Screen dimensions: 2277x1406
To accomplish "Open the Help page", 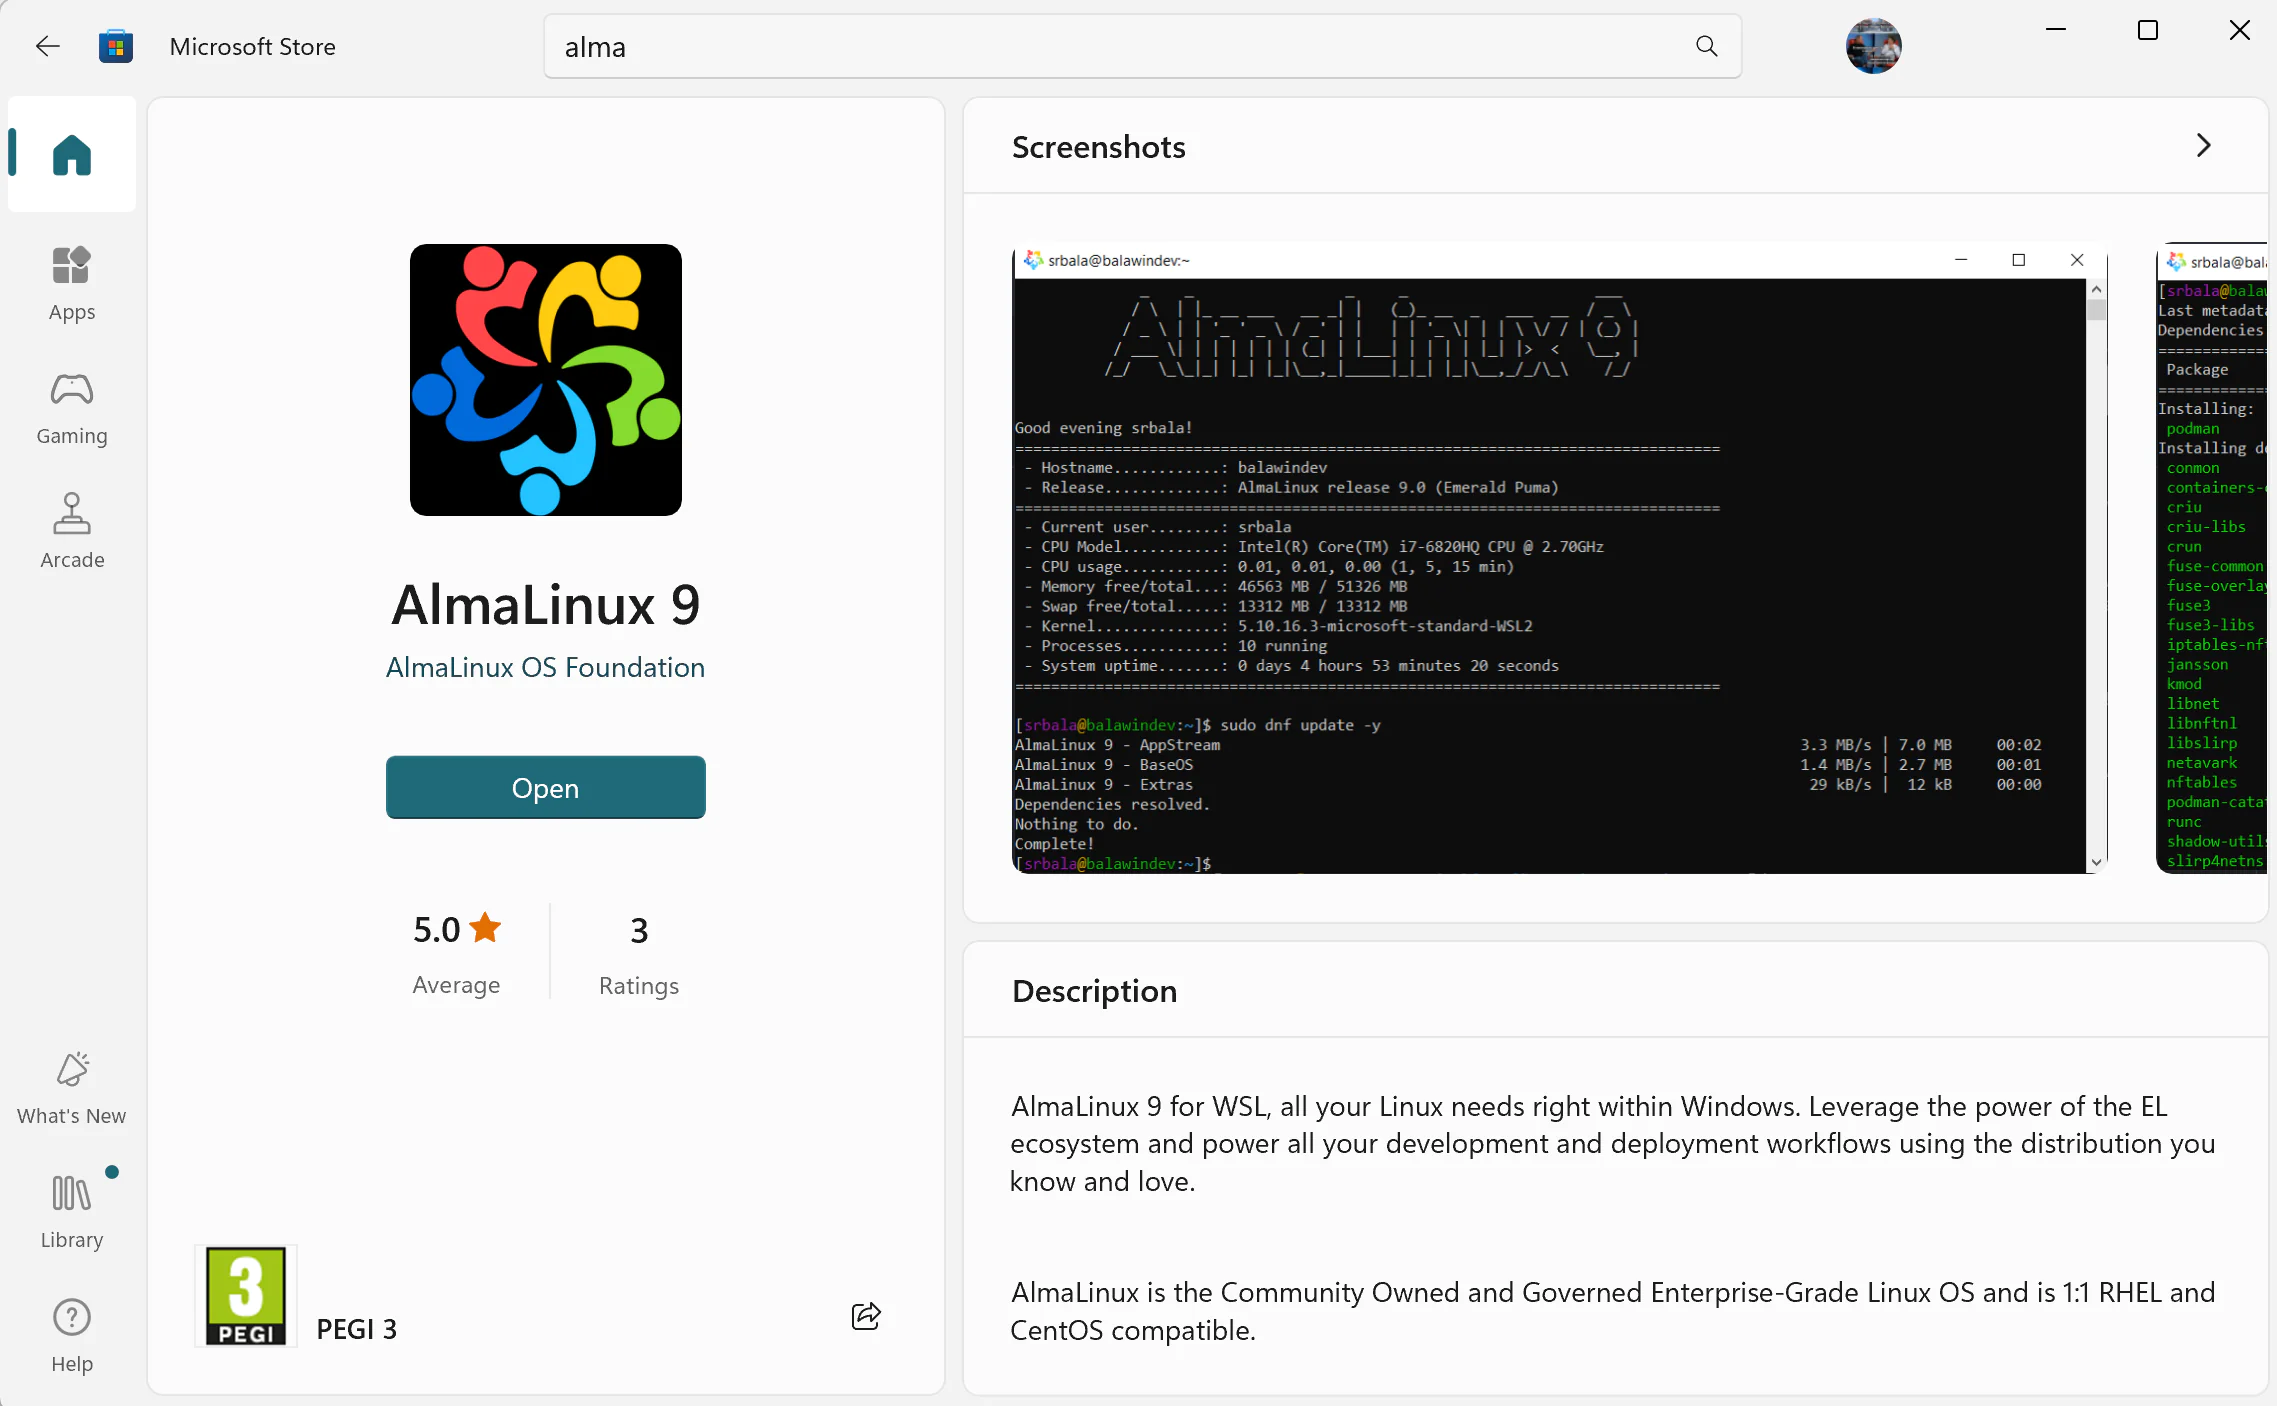I will pos(72,1335).
